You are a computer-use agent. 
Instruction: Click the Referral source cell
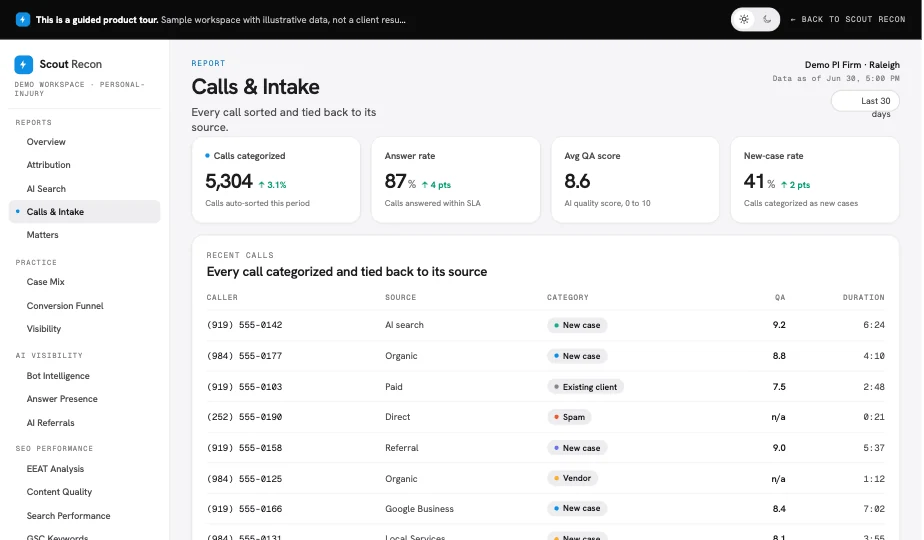point(401,448)
